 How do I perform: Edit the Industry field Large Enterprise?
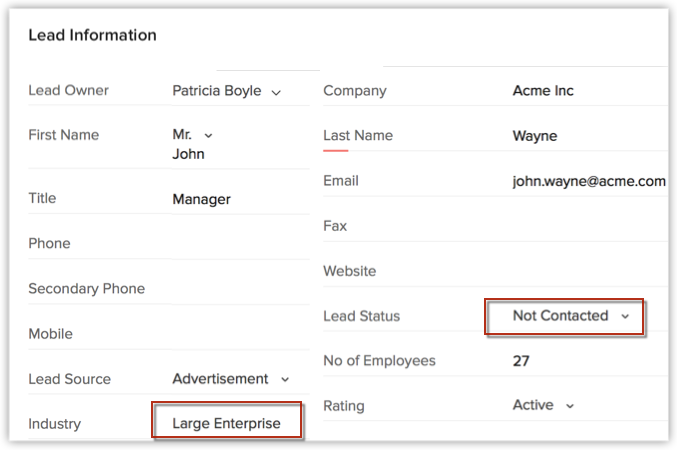tap(226, 424)
